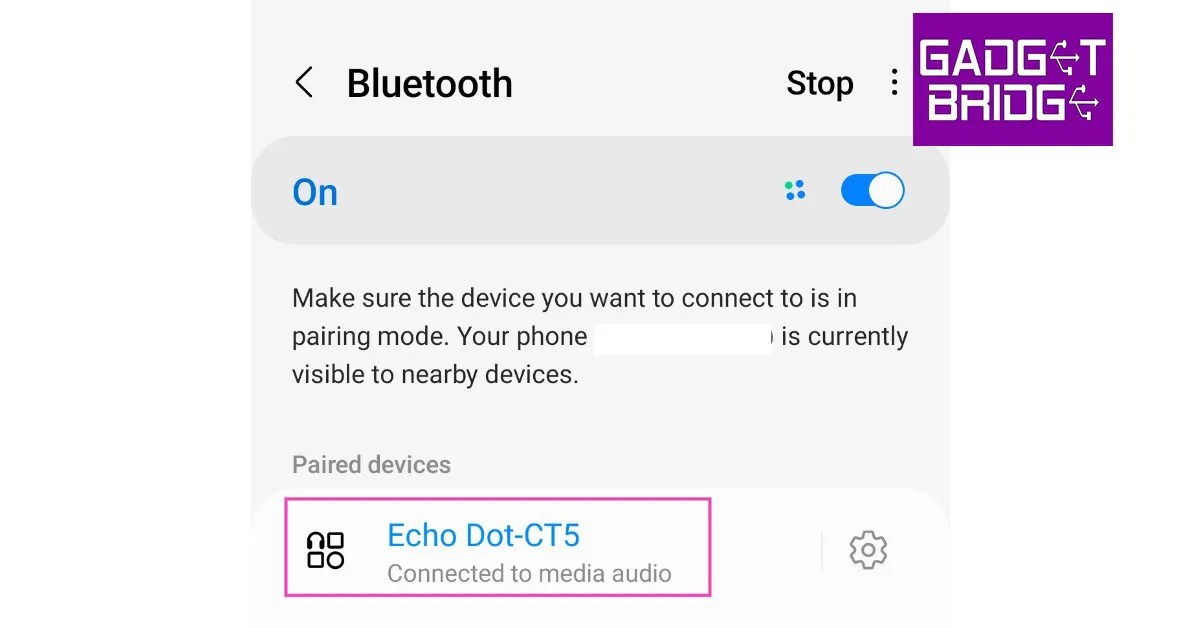Go back using the arrow beside Bluetooth
1200x628 pixels.
point(304,83)
